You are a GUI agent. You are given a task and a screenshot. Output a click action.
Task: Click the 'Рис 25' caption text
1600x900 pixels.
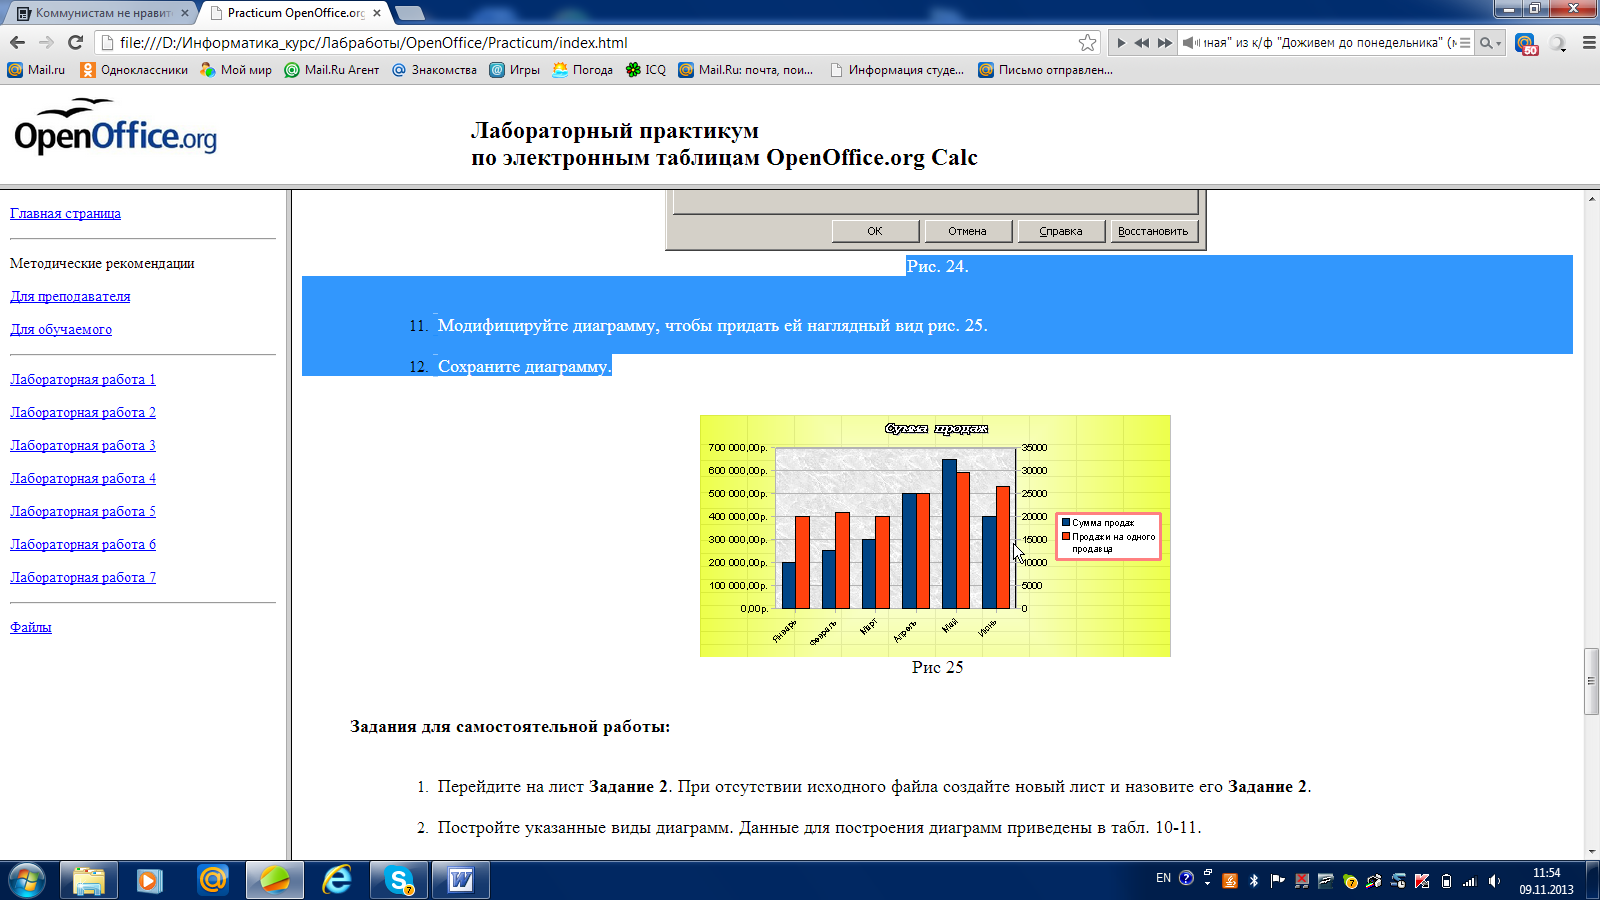[937, 667]
